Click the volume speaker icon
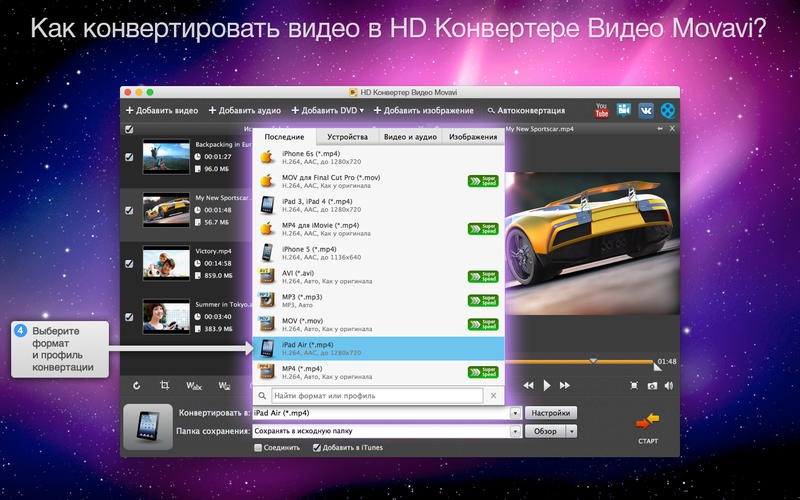This screenshot has height=500, width=800. (x=669, y=386)
